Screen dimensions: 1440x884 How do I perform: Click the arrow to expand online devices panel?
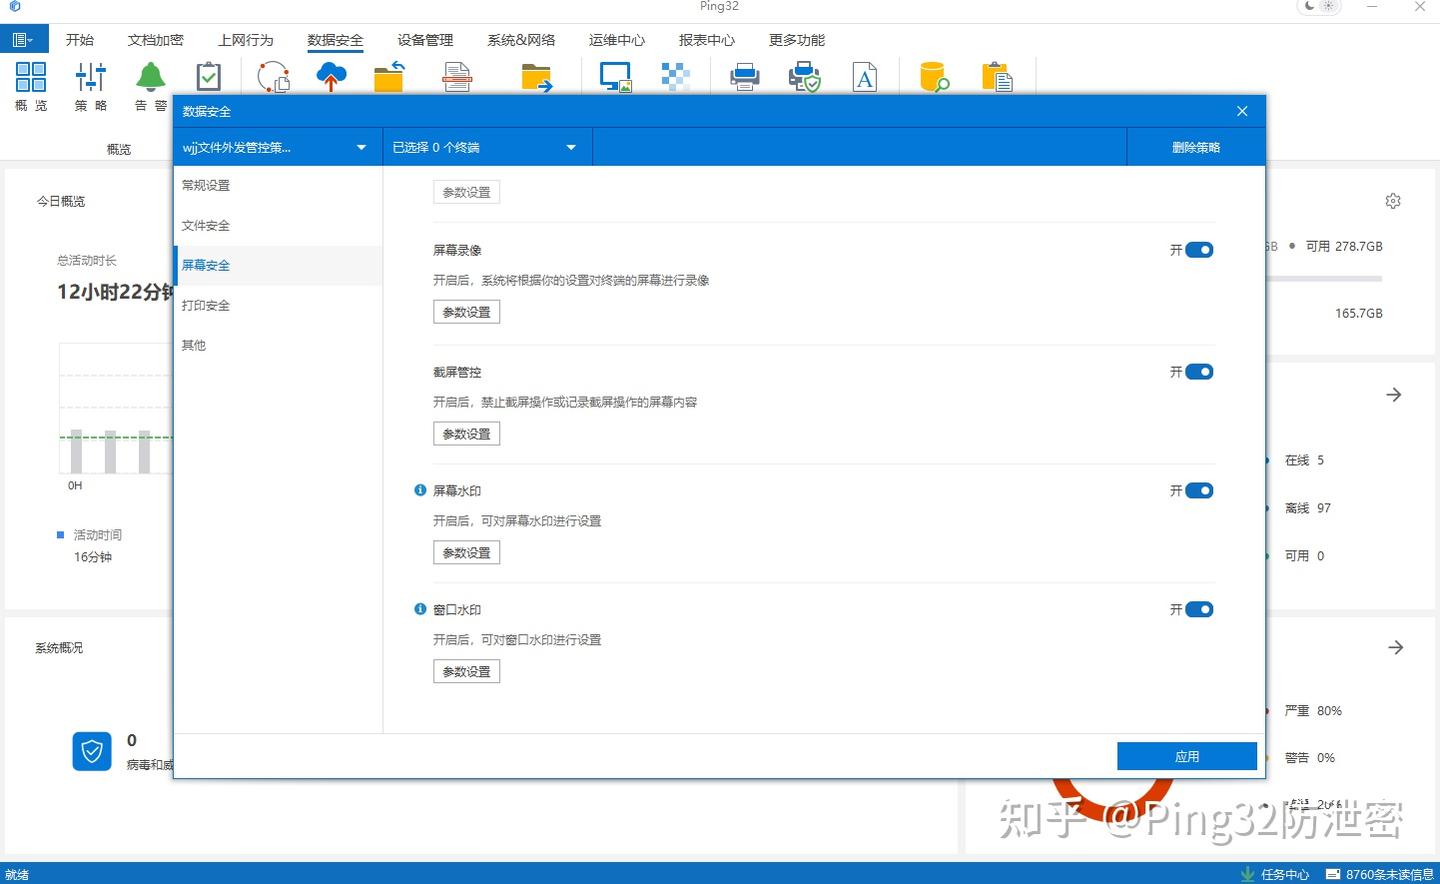(x=1394, y=394)
